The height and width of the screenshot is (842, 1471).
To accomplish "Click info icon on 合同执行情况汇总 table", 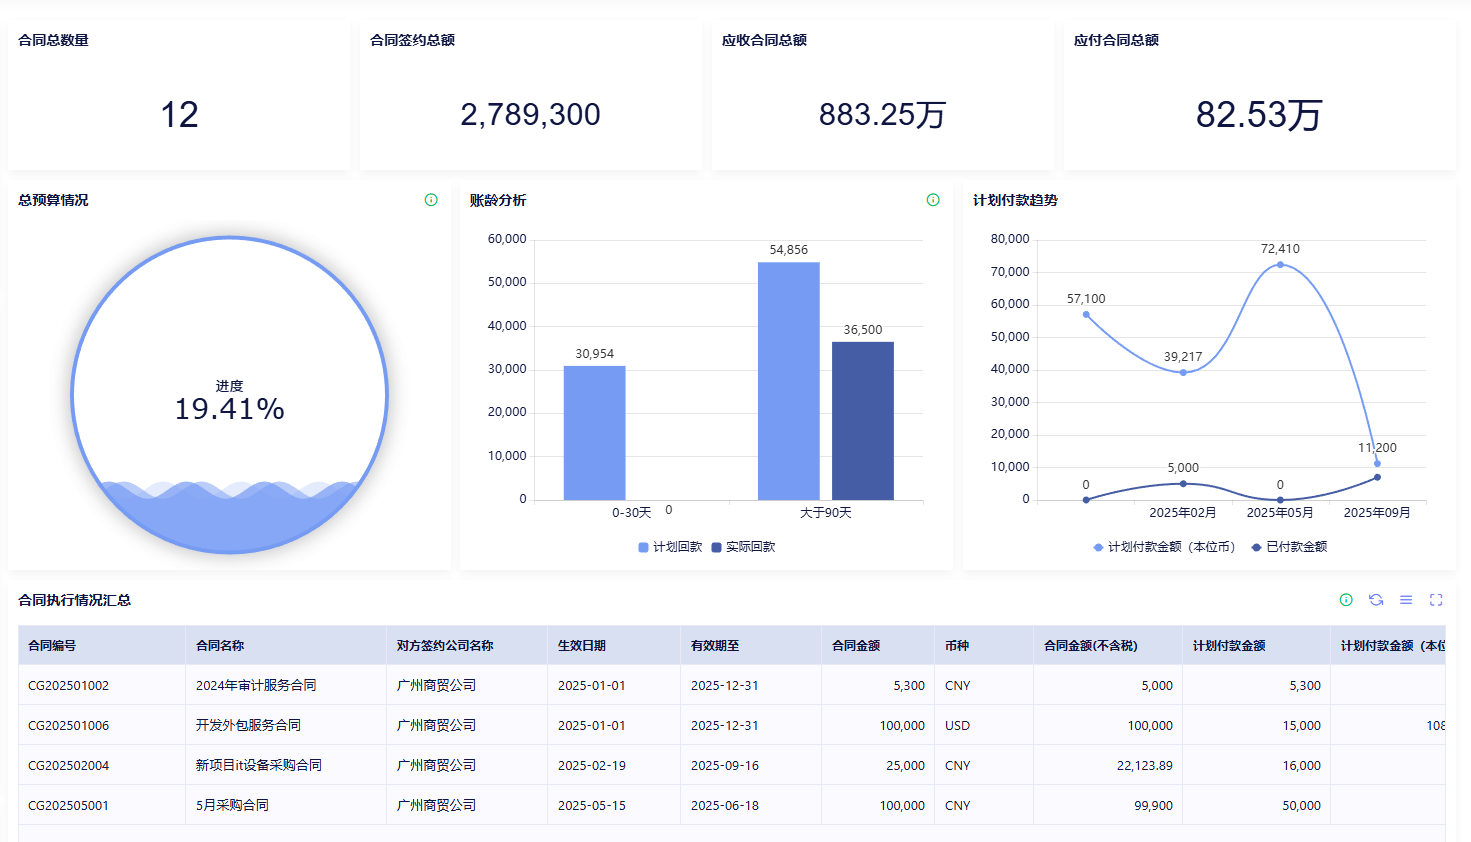I will (1346, 600).
